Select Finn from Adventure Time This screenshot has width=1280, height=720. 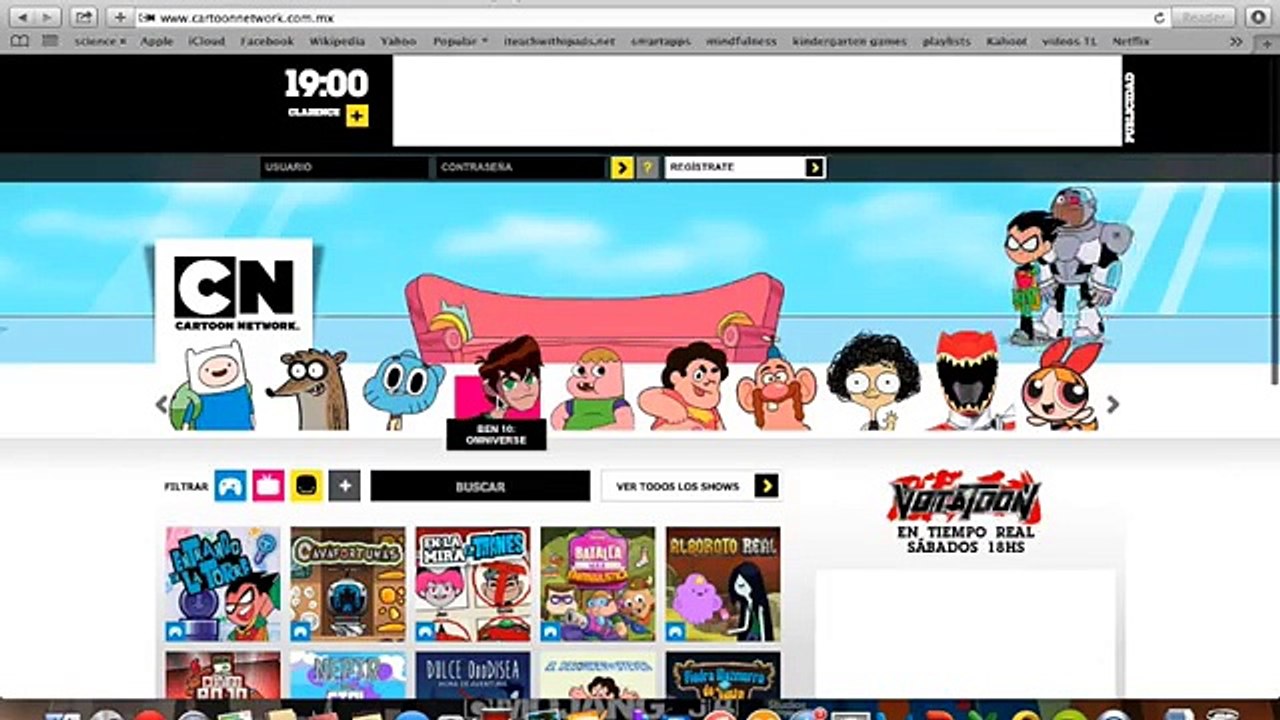click(212, 387)
